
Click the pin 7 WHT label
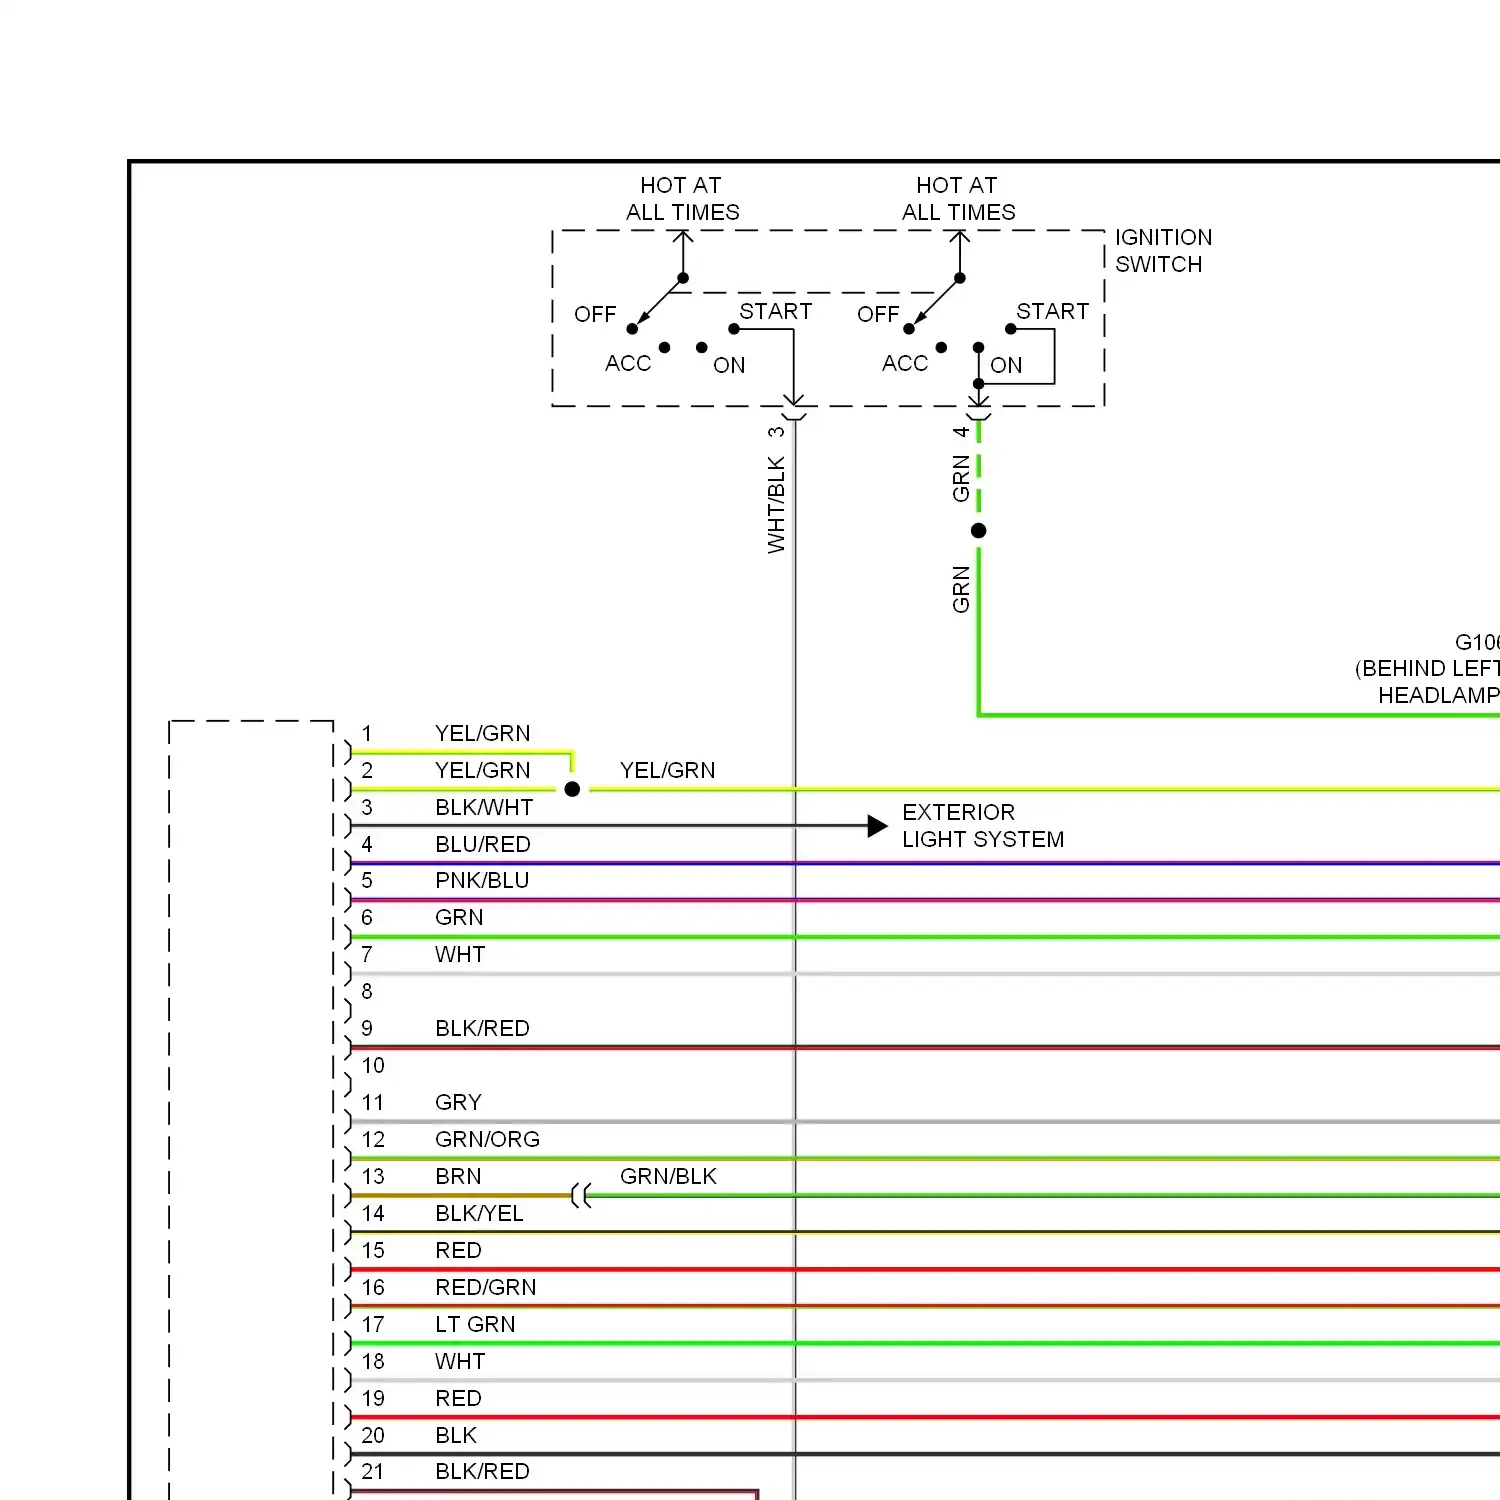pos(460,954)
